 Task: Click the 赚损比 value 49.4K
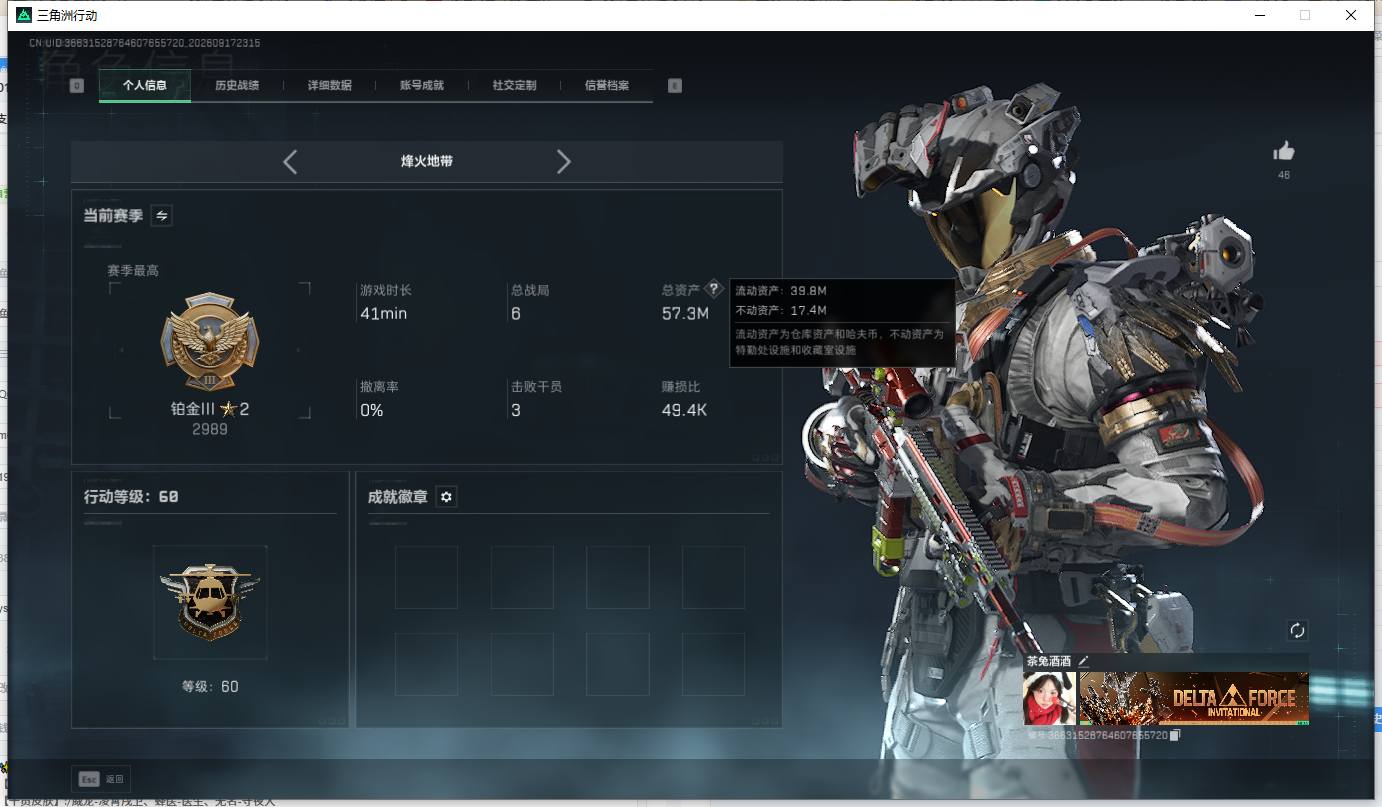[685, 410]
